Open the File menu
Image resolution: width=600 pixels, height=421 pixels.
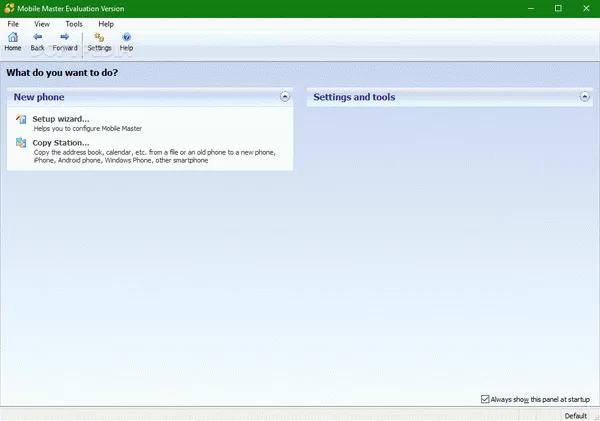13,24
